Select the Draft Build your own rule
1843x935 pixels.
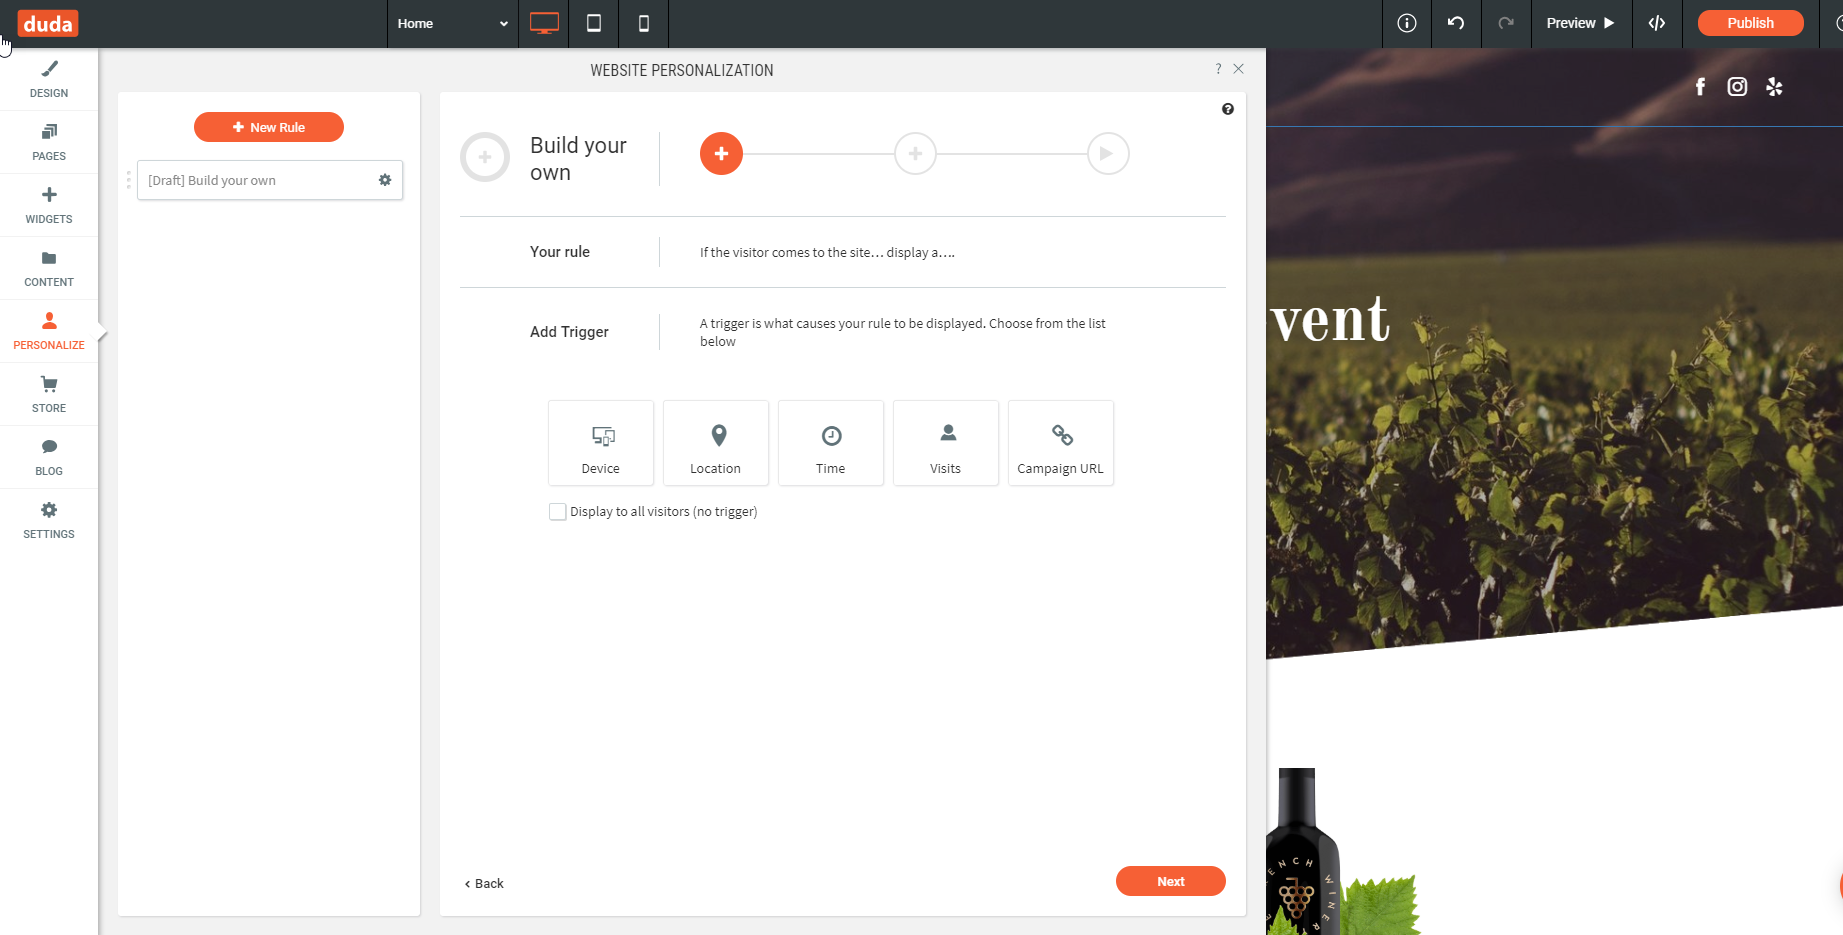pos(270,180)
